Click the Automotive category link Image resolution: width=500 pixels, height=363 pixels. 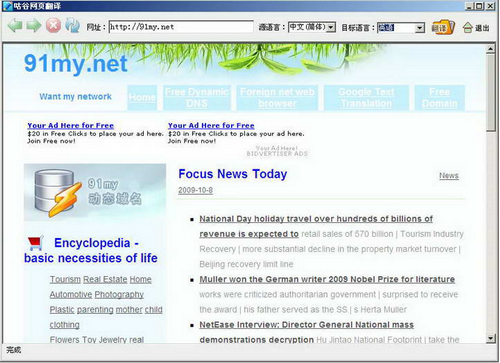point(71,295)
